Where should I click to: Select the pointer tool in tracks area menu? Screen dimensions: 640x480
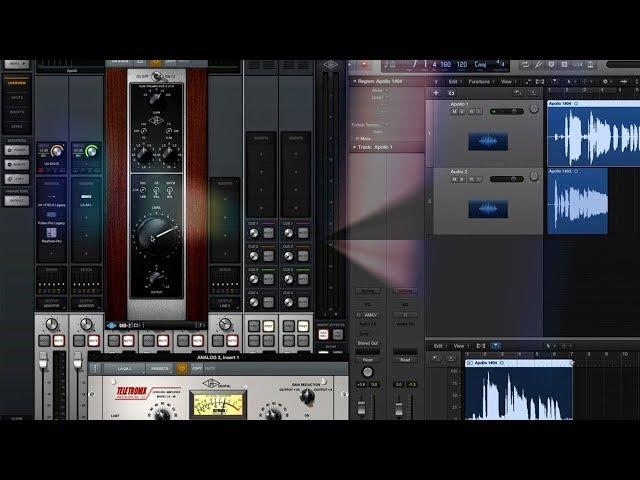569,82
